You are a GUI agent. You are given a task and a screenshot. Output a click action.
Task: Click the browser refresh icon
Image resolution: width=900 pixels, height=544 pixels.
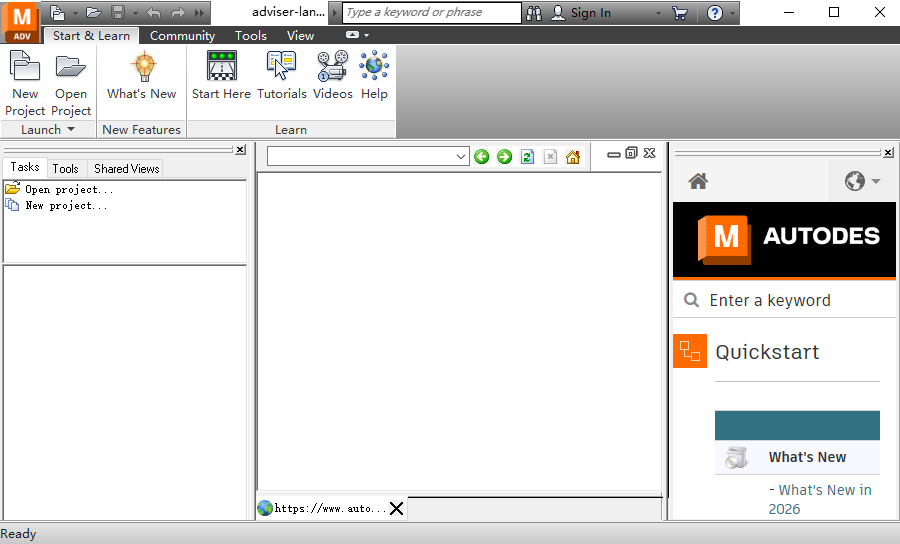point(527,156)
